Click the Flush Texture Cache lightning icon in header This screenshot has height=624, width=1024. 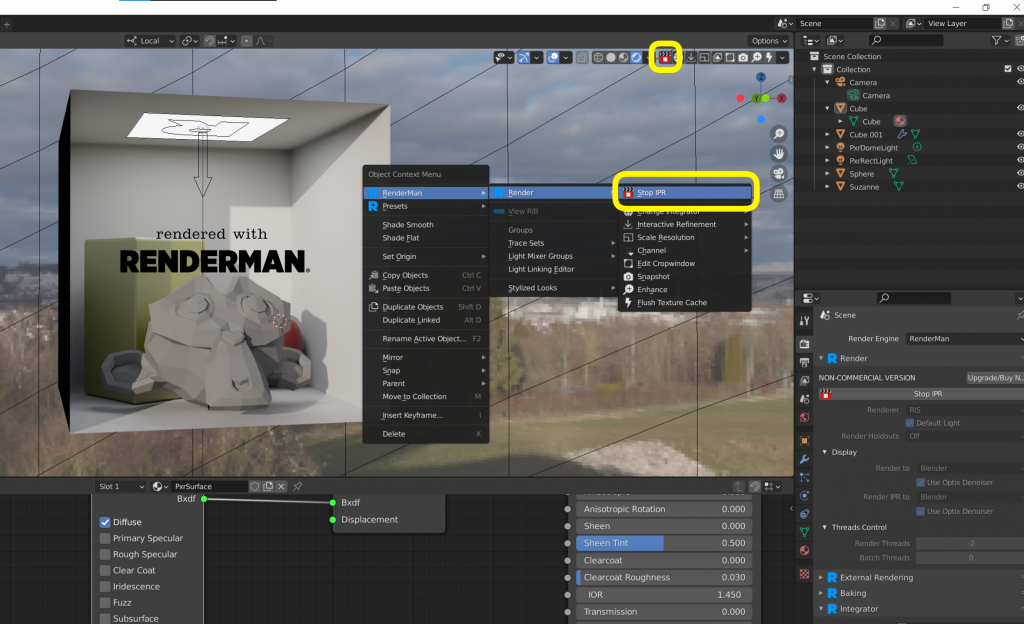[x=769, y=57]
